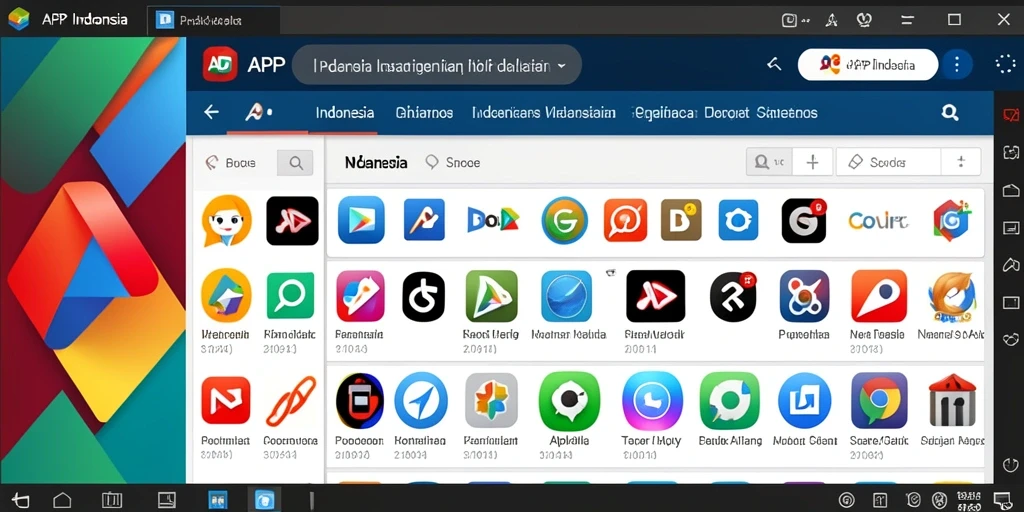Screen dimensions: 1024x512
Task: Click the highlighted blue app in bottom taskbar
Action: point(264,500)
